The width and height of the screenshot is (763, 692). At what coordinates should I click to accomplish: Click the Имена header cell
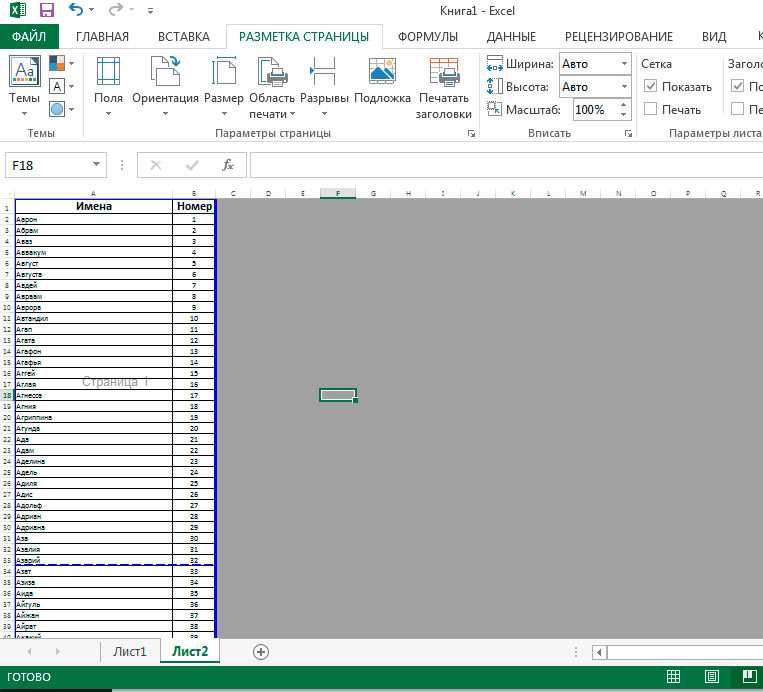(x=94, y=206)
